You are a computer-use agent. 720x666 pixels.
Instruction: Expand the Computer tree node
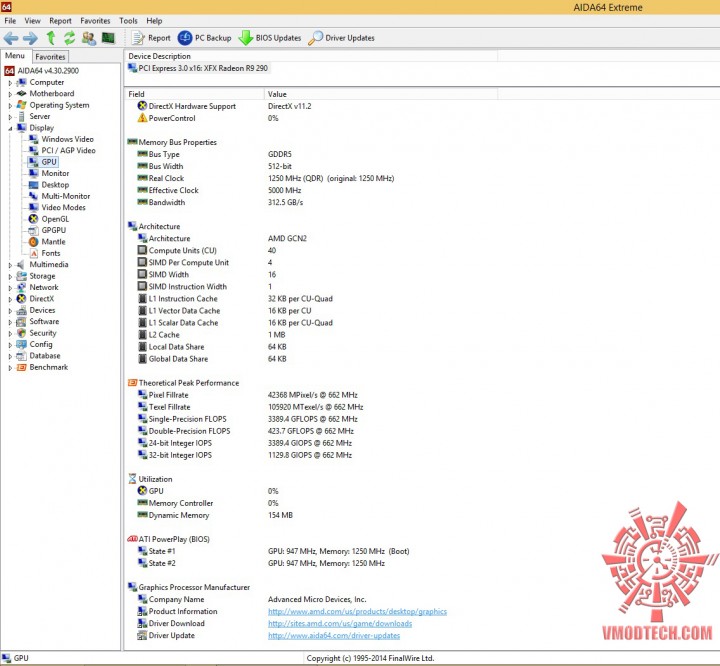(10, 83)
